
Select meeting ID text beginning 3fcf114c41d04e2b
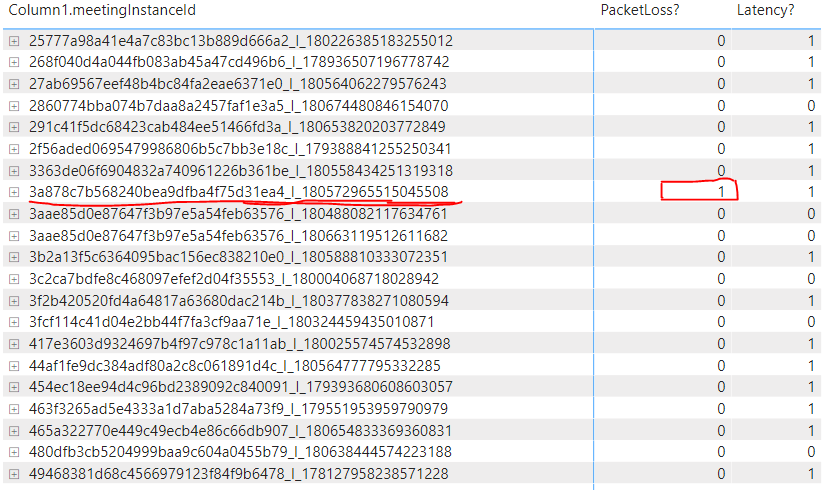point(231,322)
